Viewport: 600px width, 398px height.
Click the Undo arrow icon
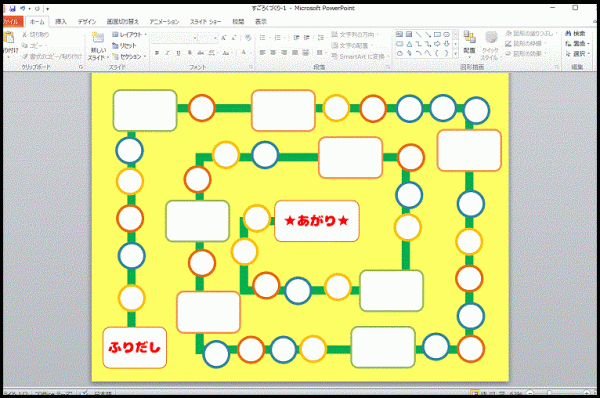click(x=23, y=8)
